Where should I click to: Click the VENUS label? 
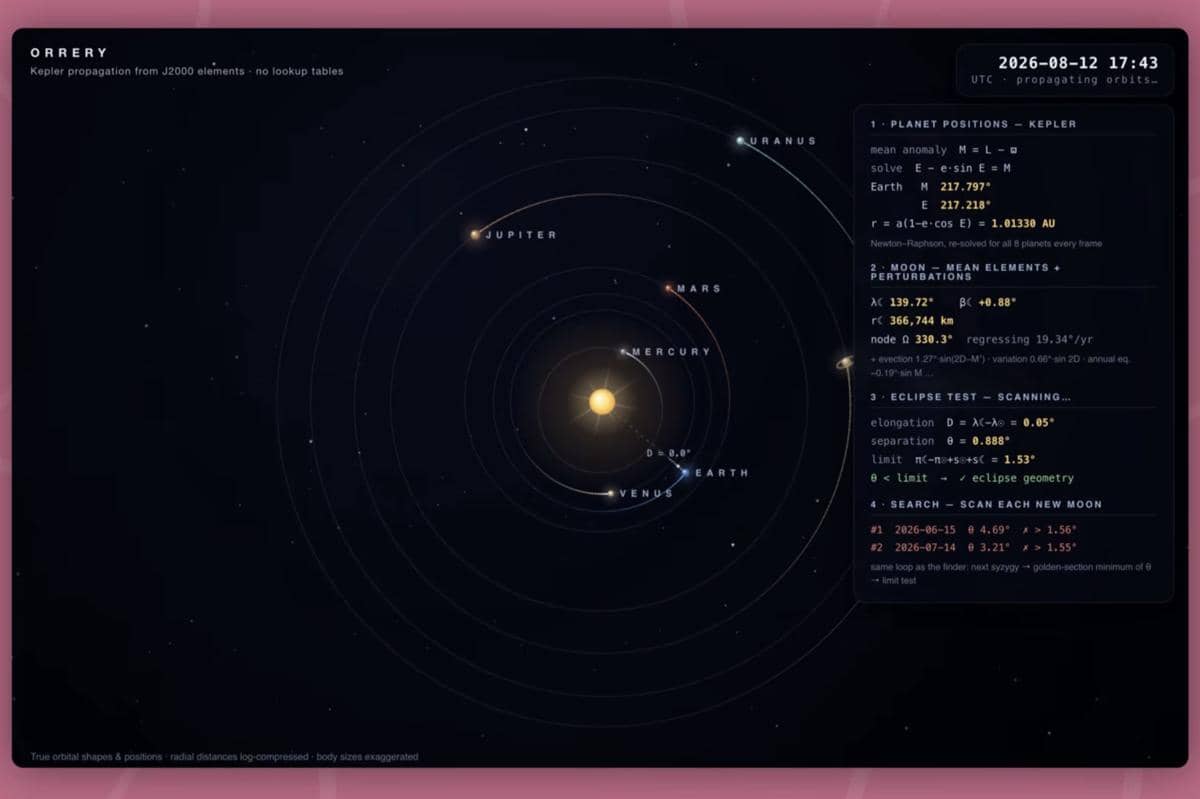click(x=647, y=494)
